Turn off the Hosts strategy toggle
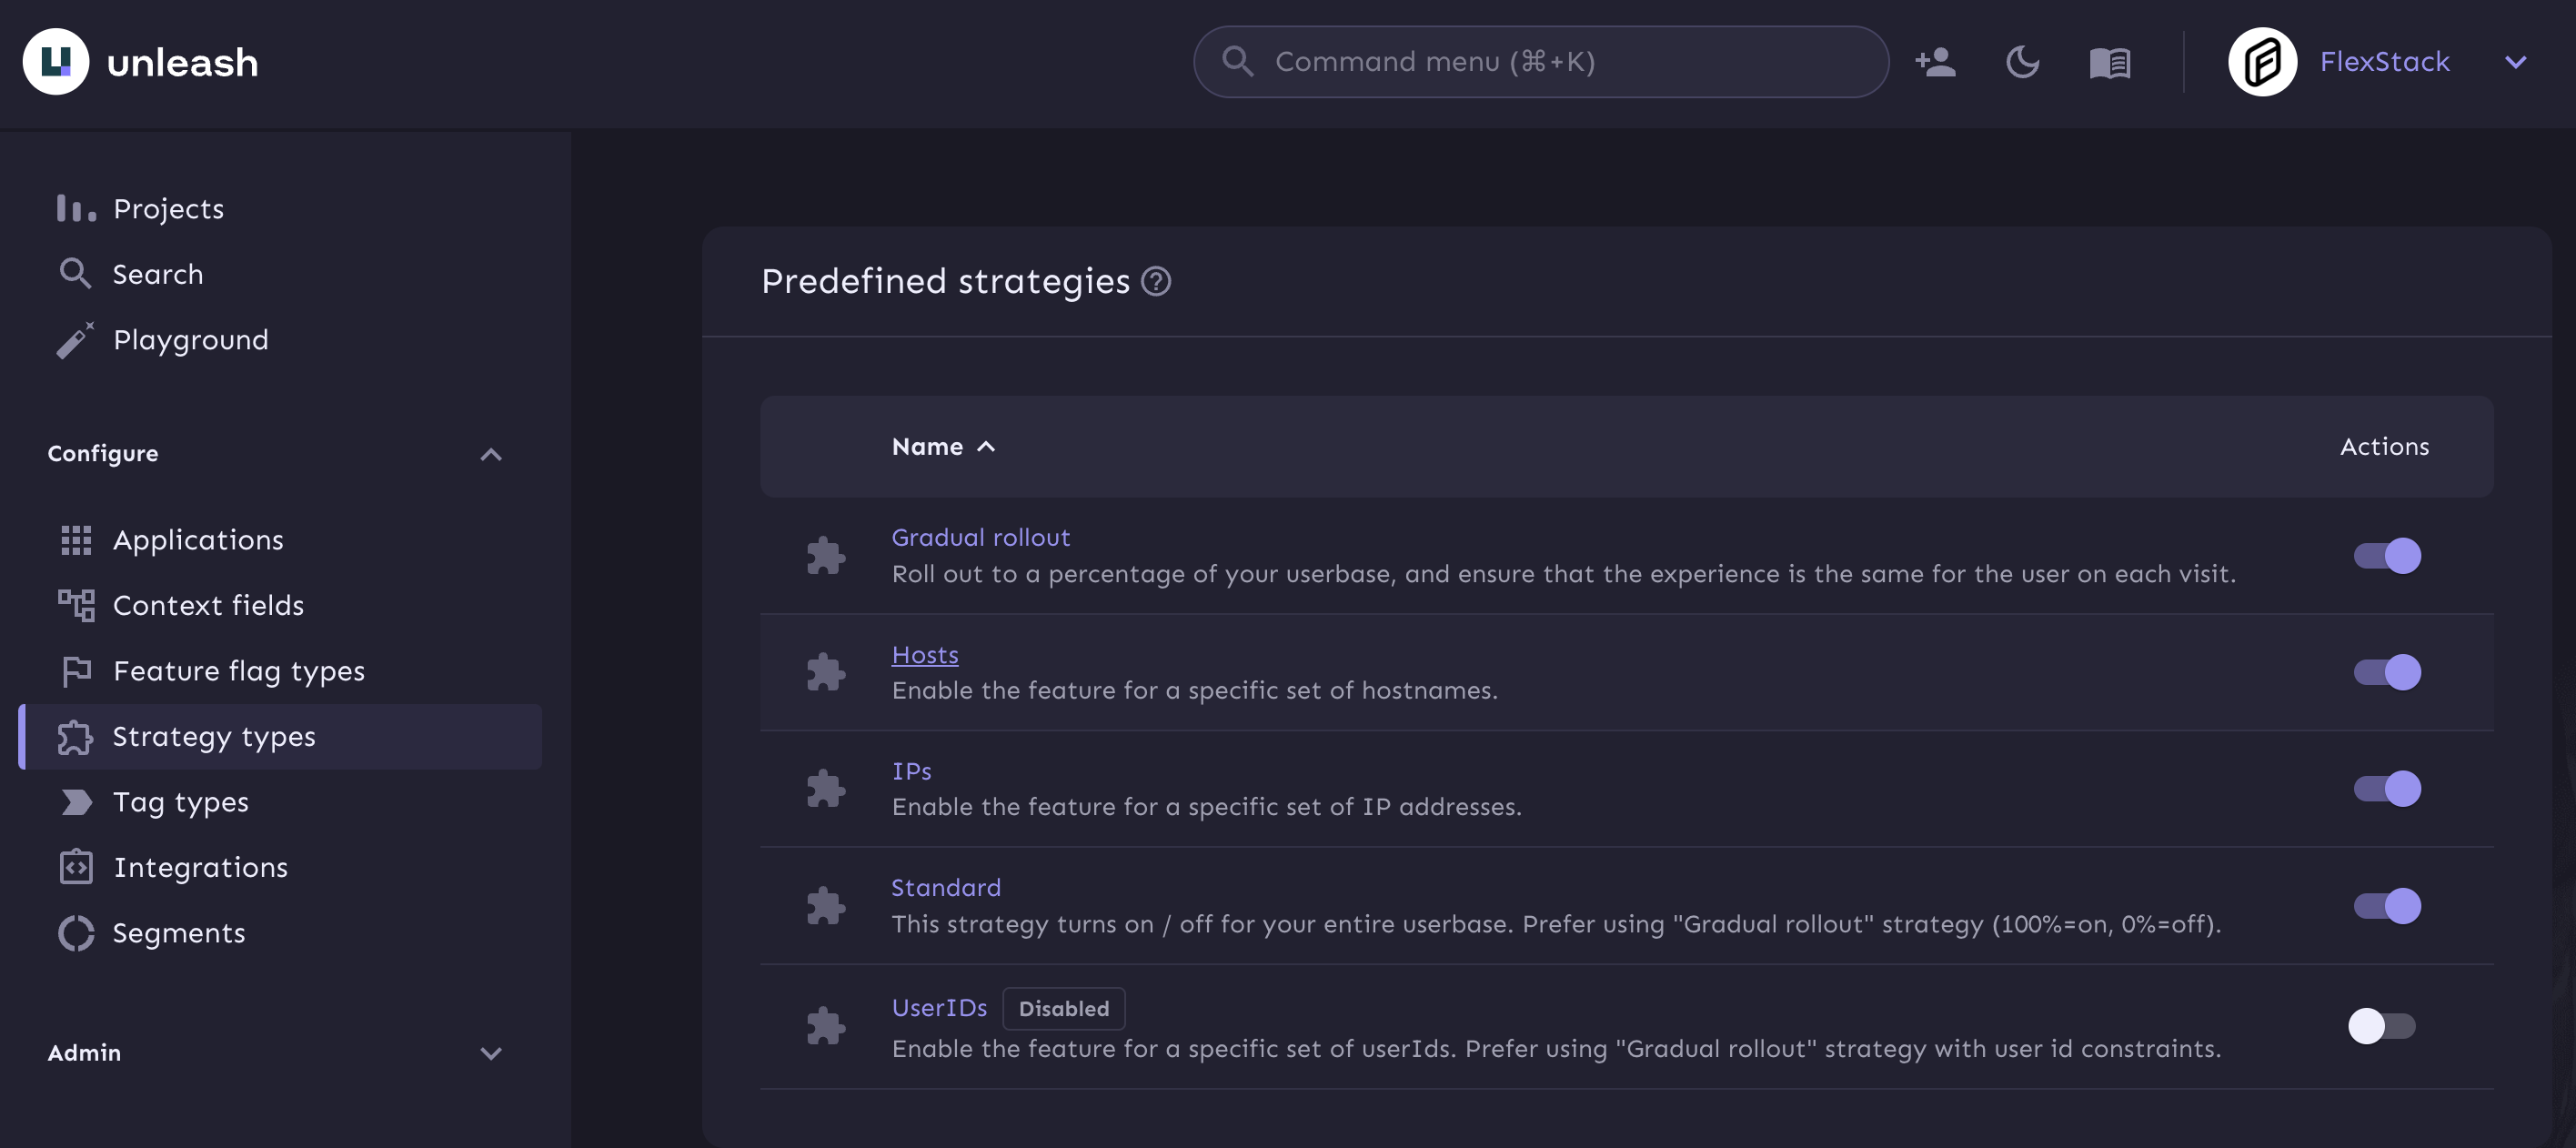Screen dimensions: 2576x1148 pyautogui.click(x=2387, y=672)
